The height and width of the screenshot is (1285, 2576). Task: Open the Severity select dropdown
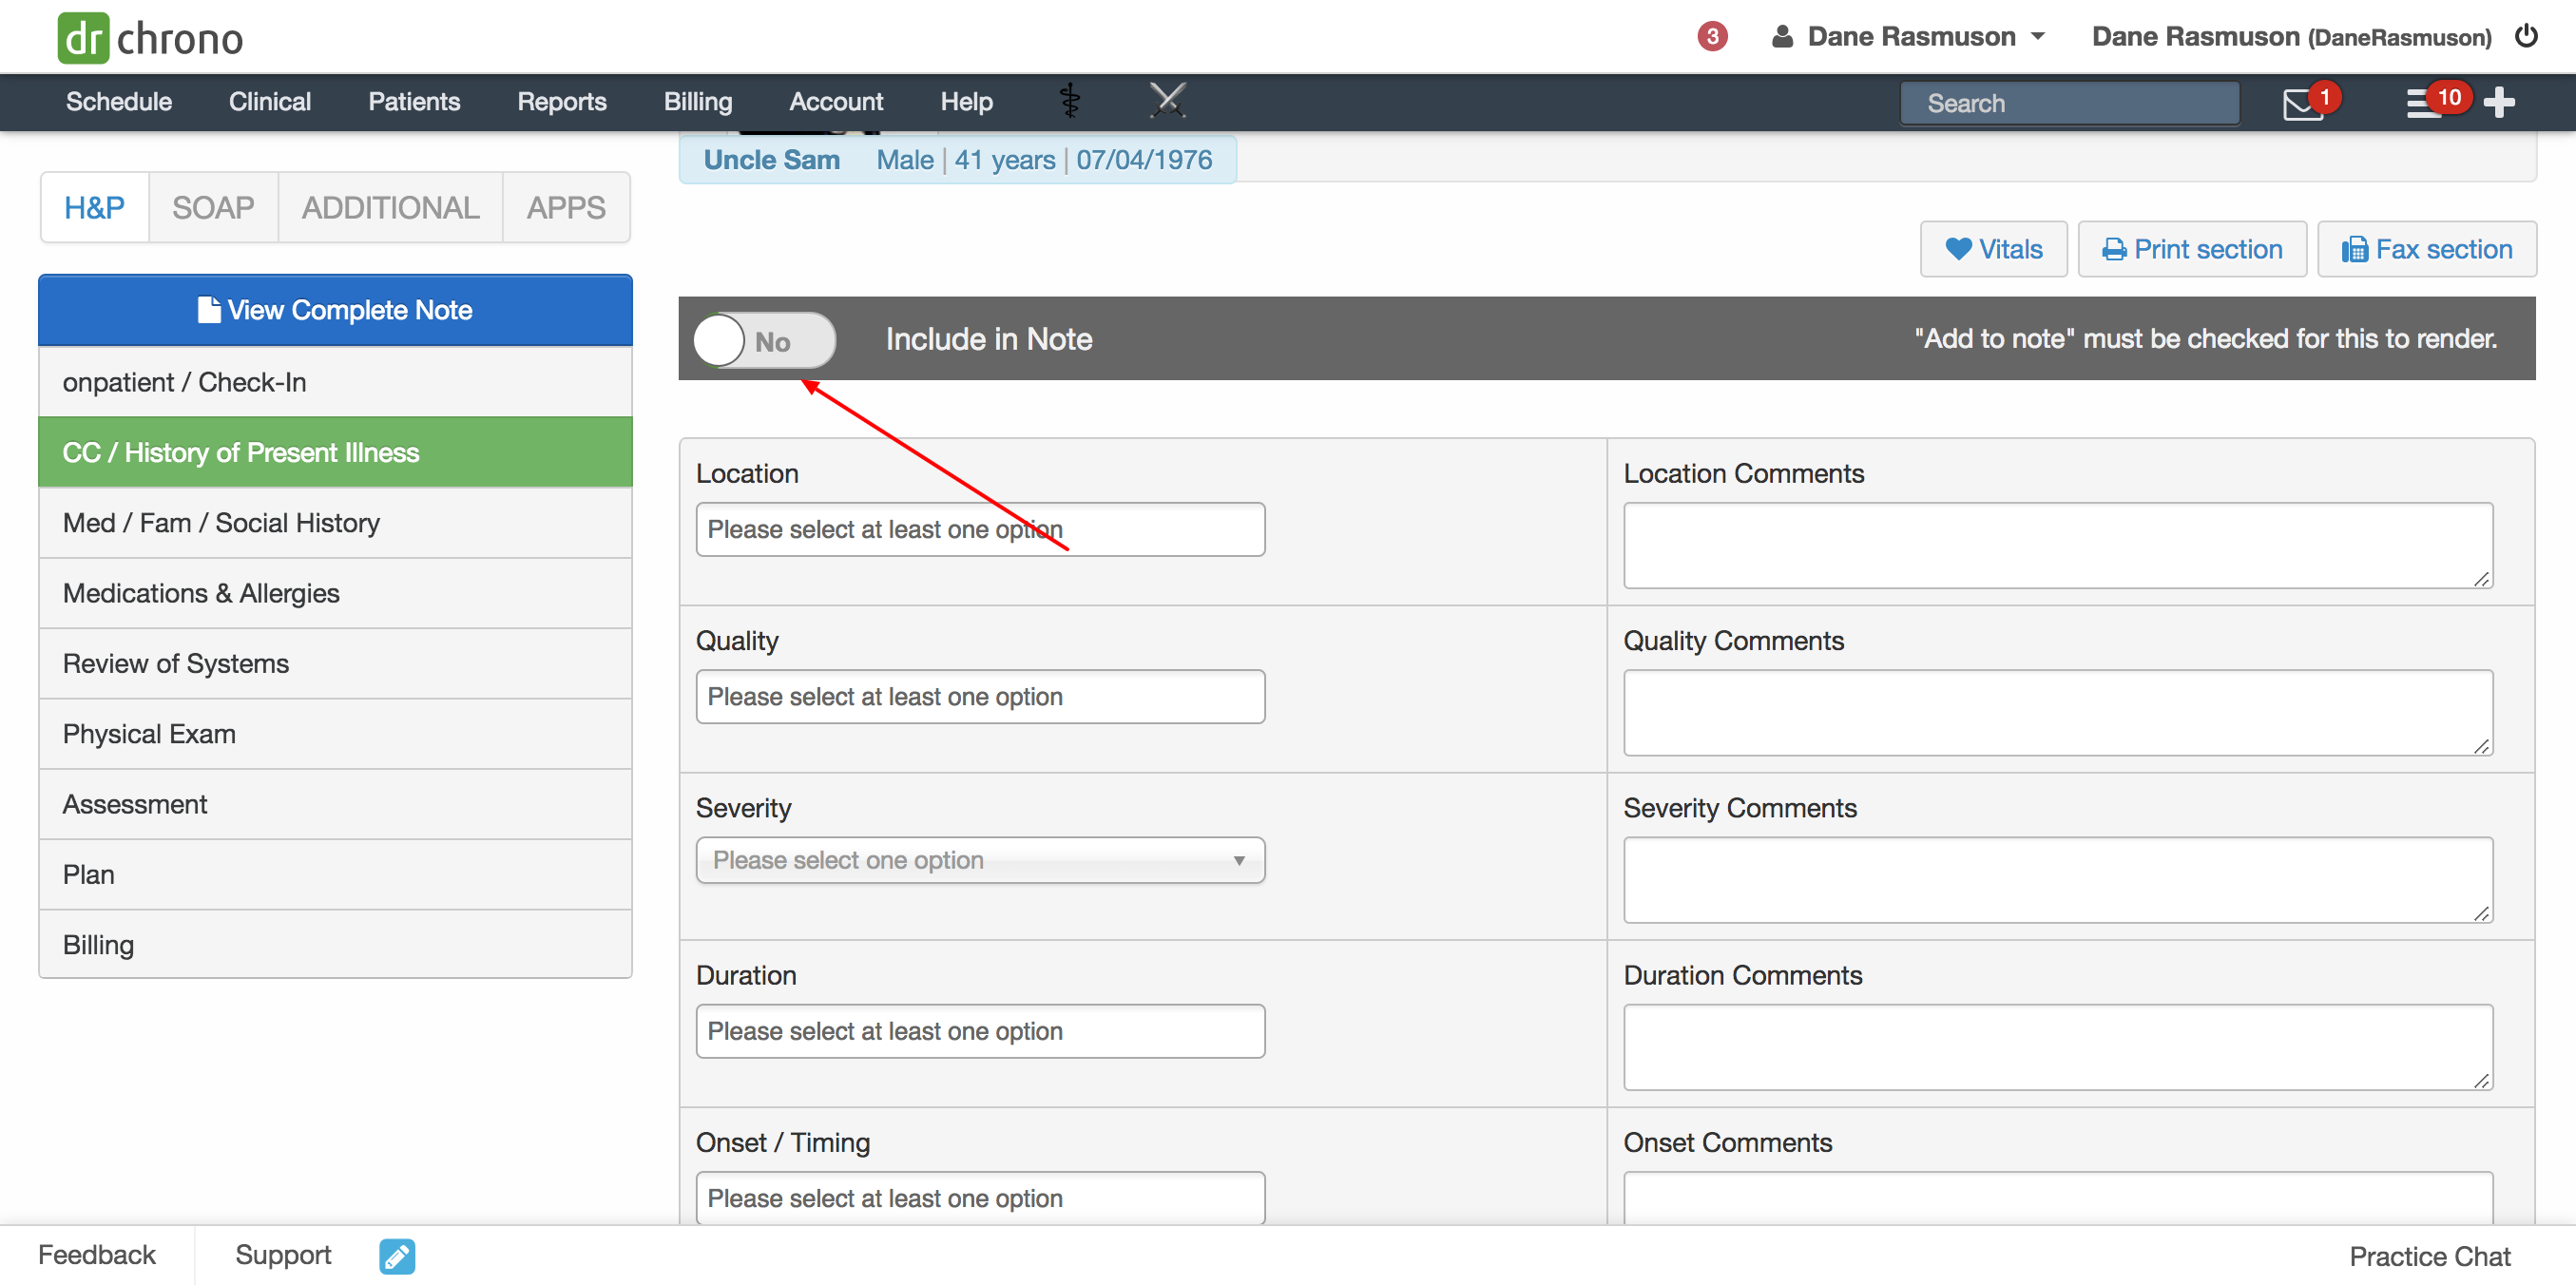click(980, 860)
